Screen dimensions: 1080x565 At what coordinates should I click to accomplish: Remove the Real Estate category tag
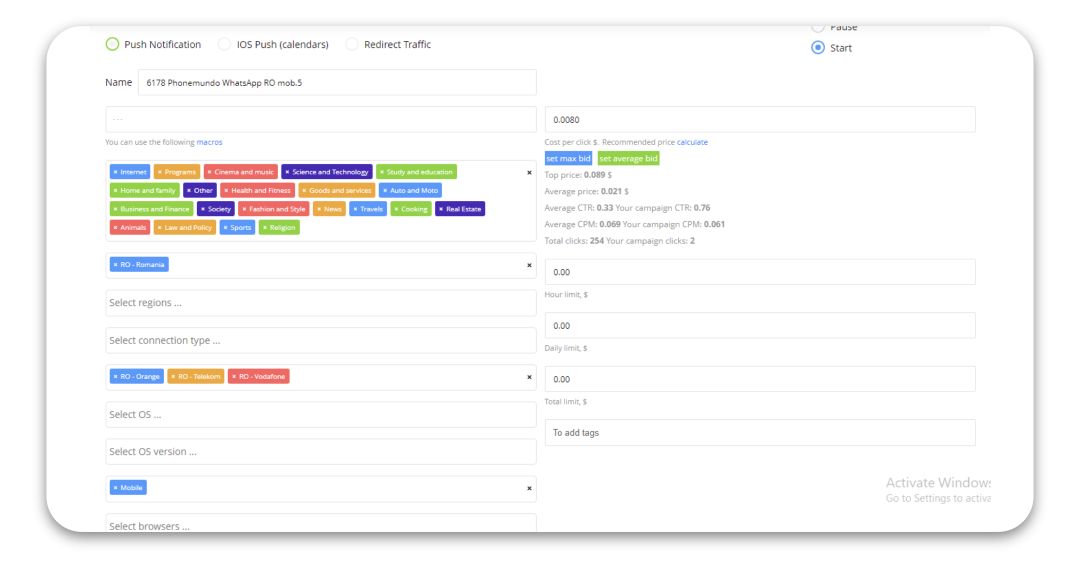point(441,209)
